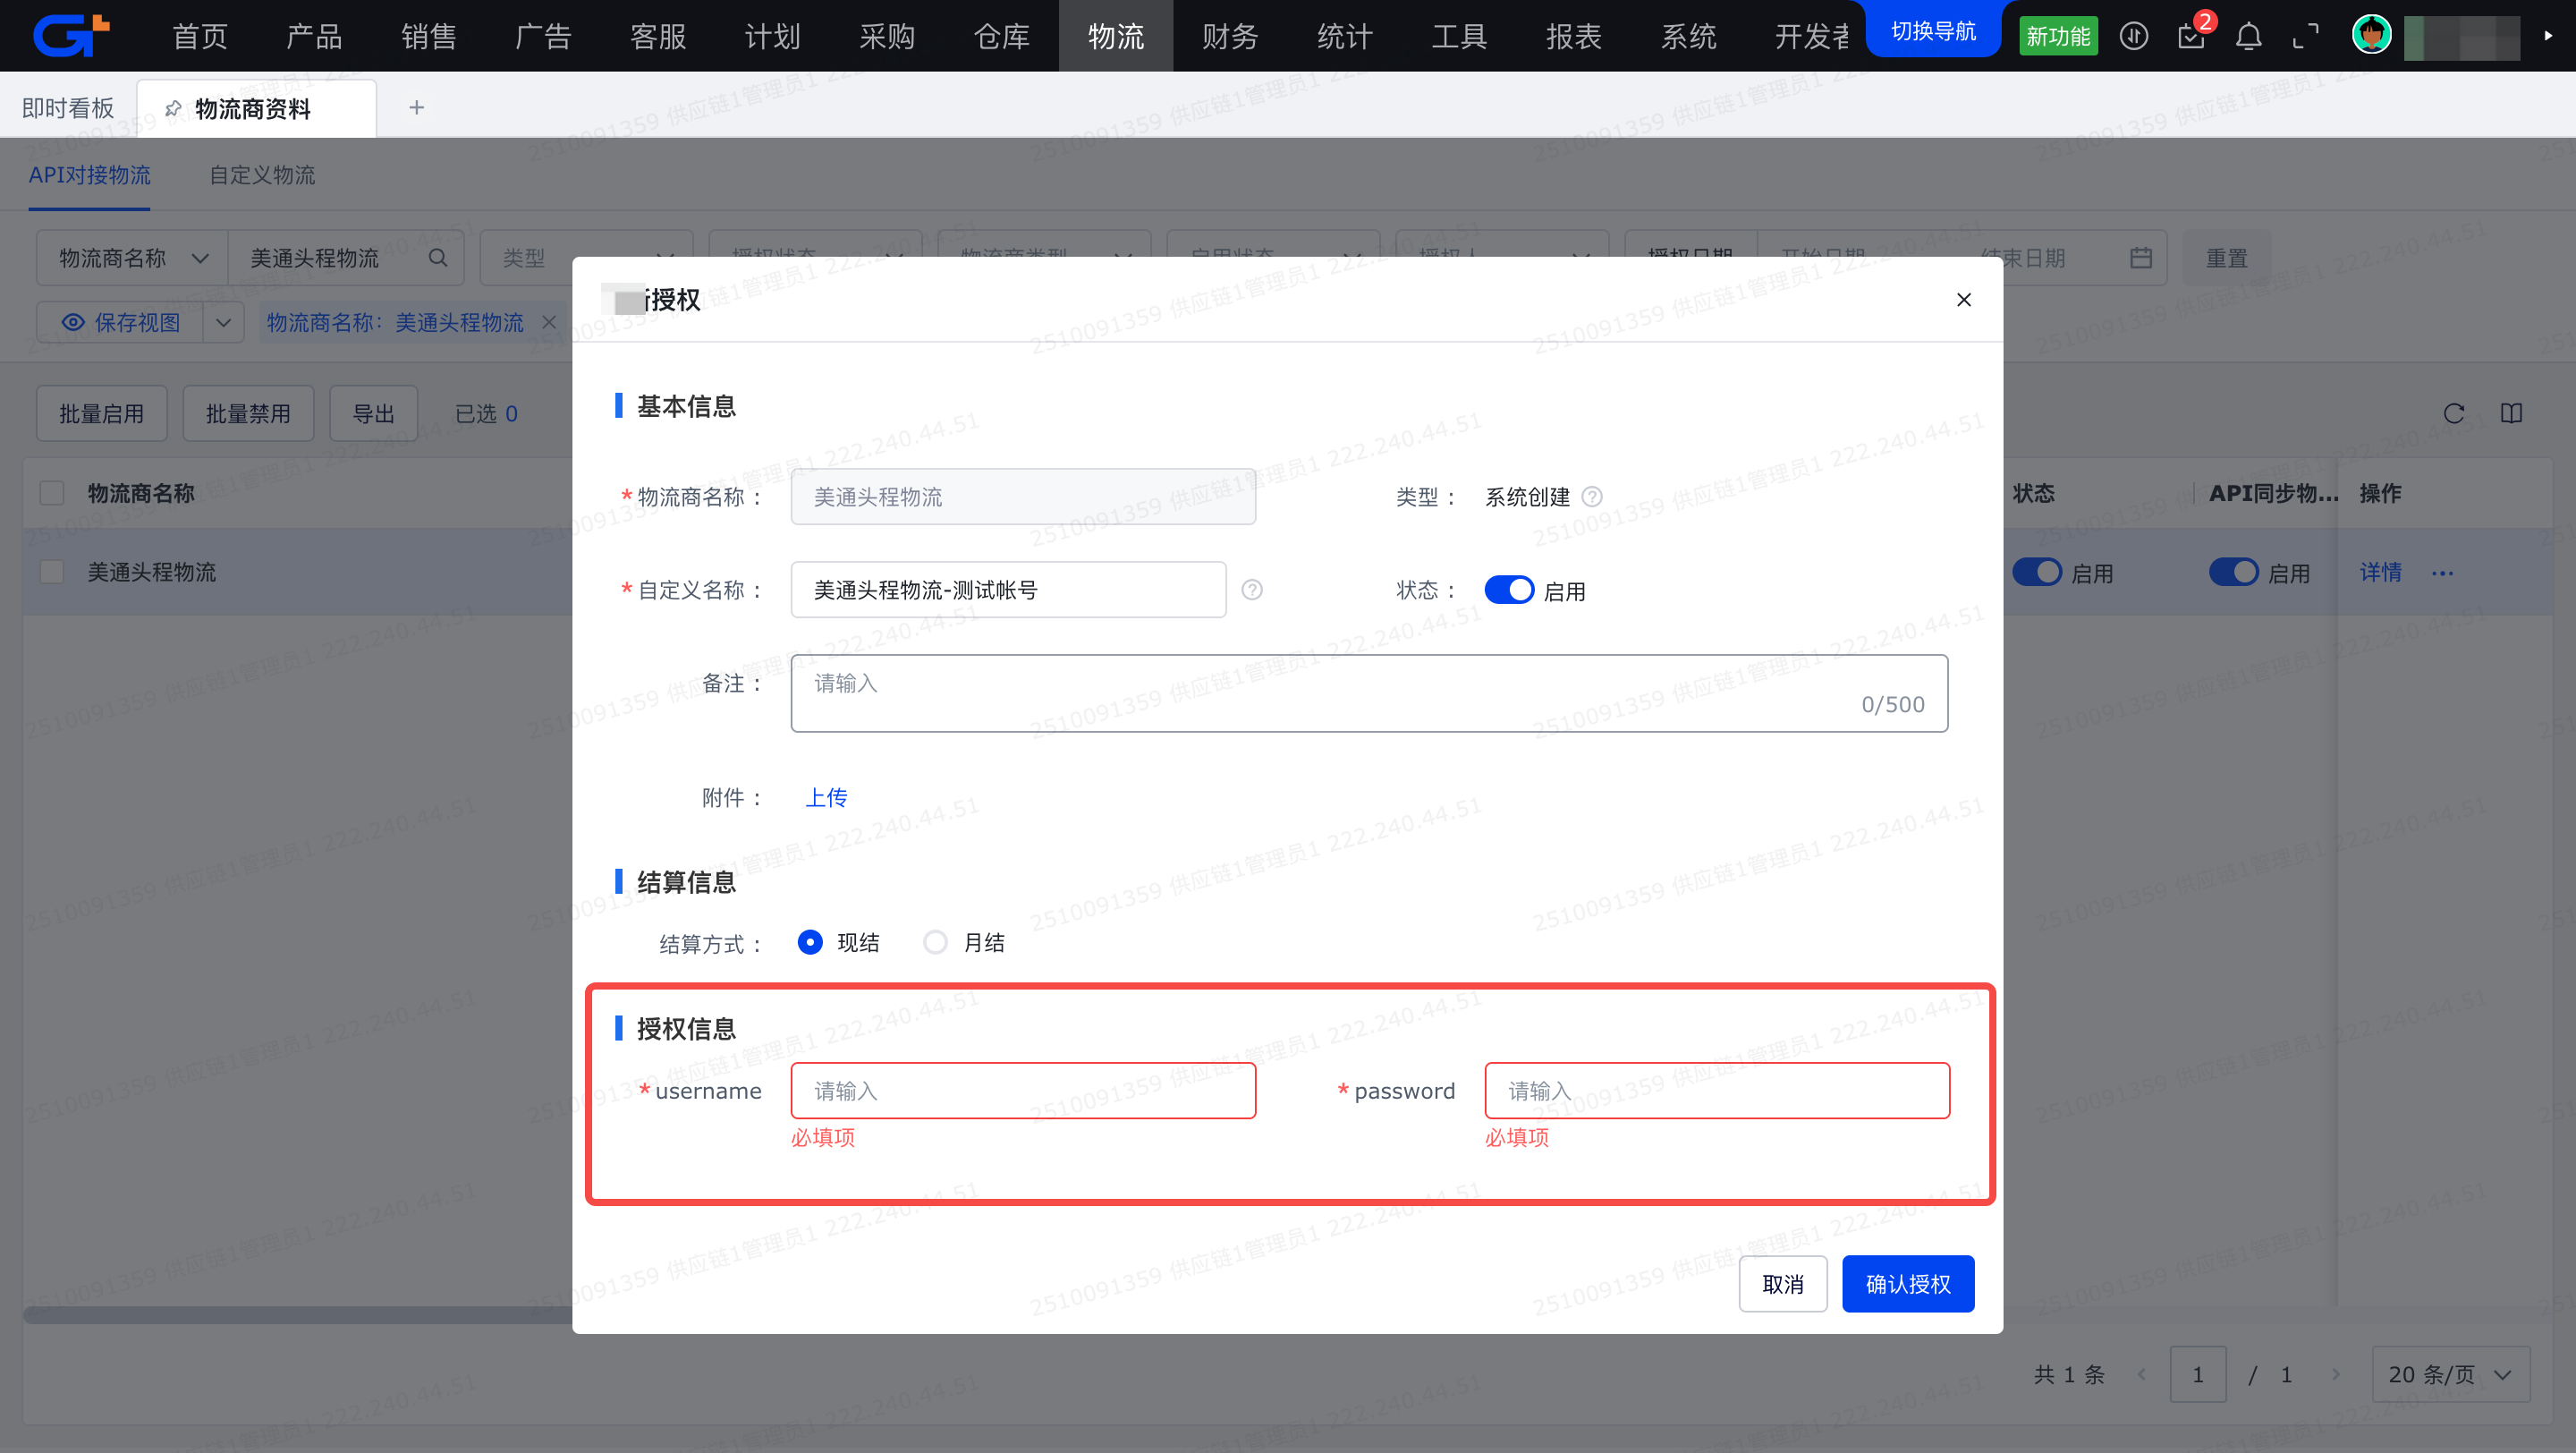This screenshot has height=1453, width=2576.
Task: Click the fullscreen expand icon
Action: 2305,37
